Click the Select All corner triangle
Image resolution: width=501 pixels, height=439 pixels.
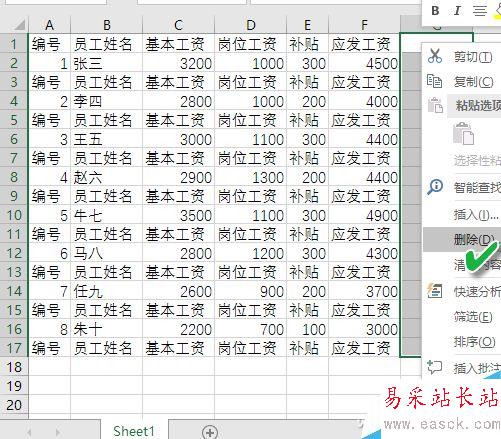point(19,25)
